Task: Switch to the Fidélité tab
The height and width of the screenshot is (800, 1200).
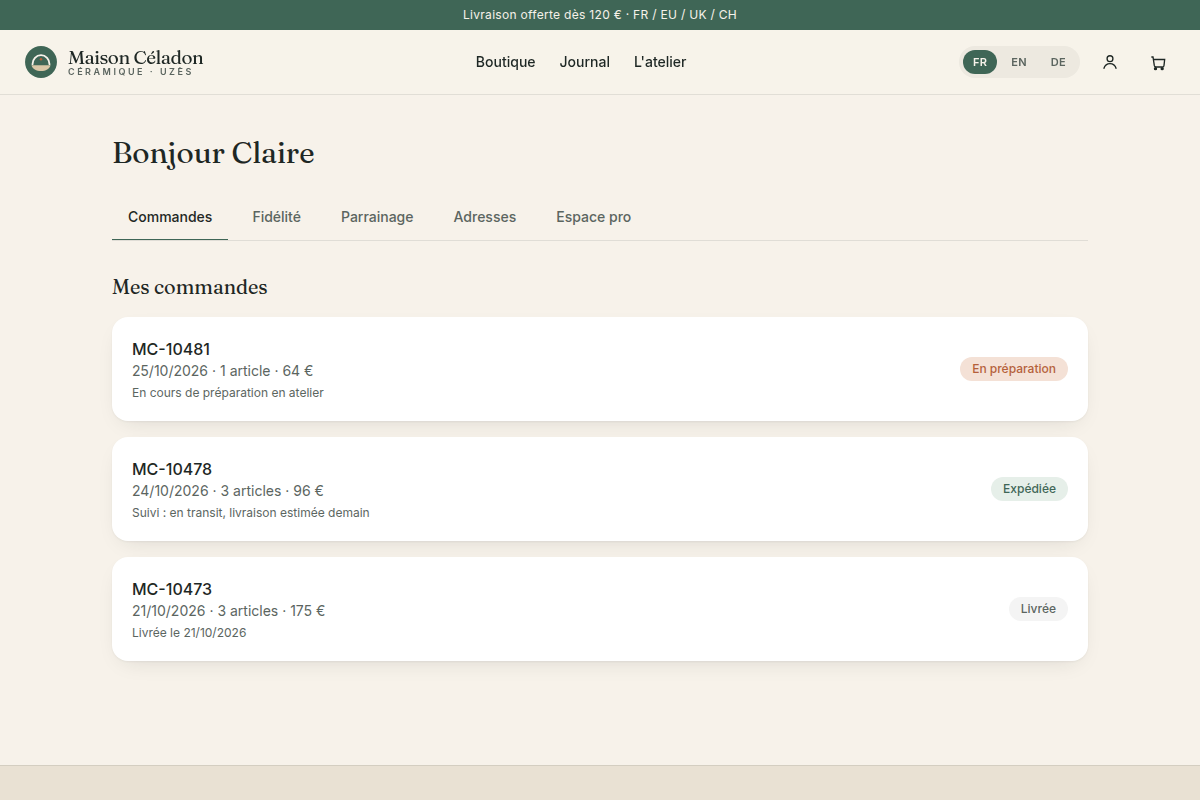Action: click(x=277, y=217)
